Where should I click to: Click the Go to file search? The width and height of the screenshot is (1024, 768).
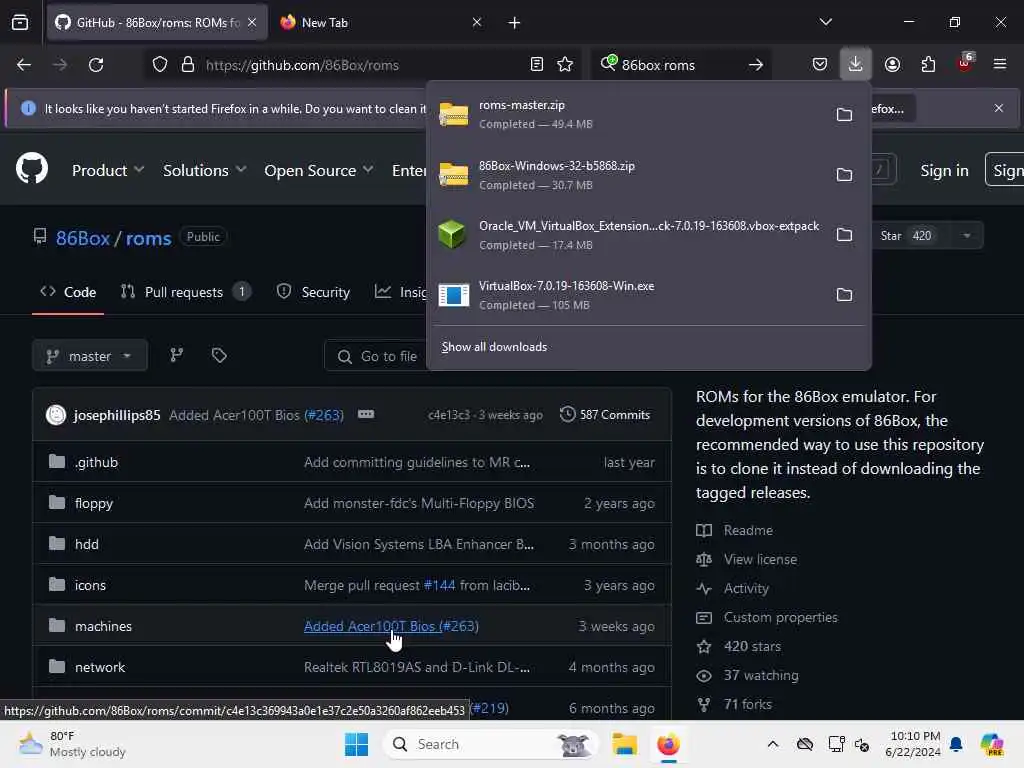(379, 356)
